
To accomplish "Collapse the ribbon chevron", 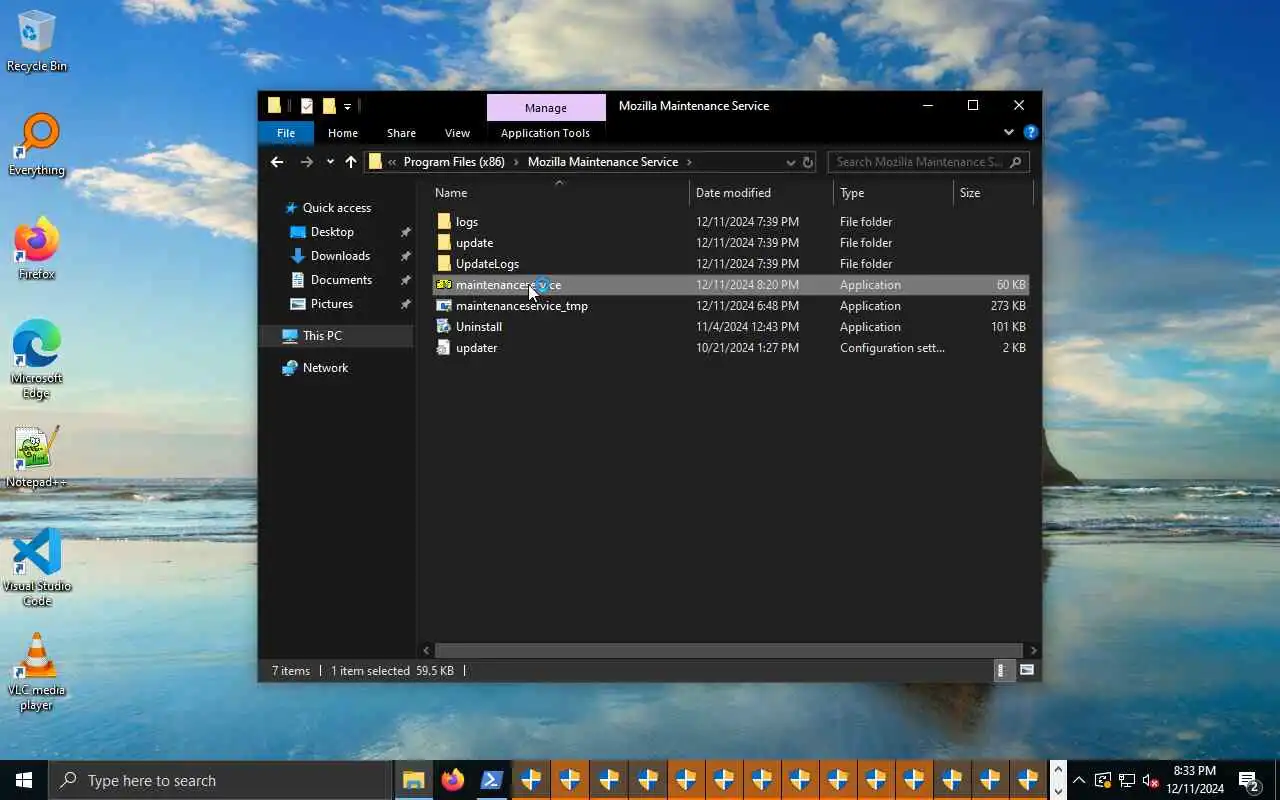I will [1008, 132].
